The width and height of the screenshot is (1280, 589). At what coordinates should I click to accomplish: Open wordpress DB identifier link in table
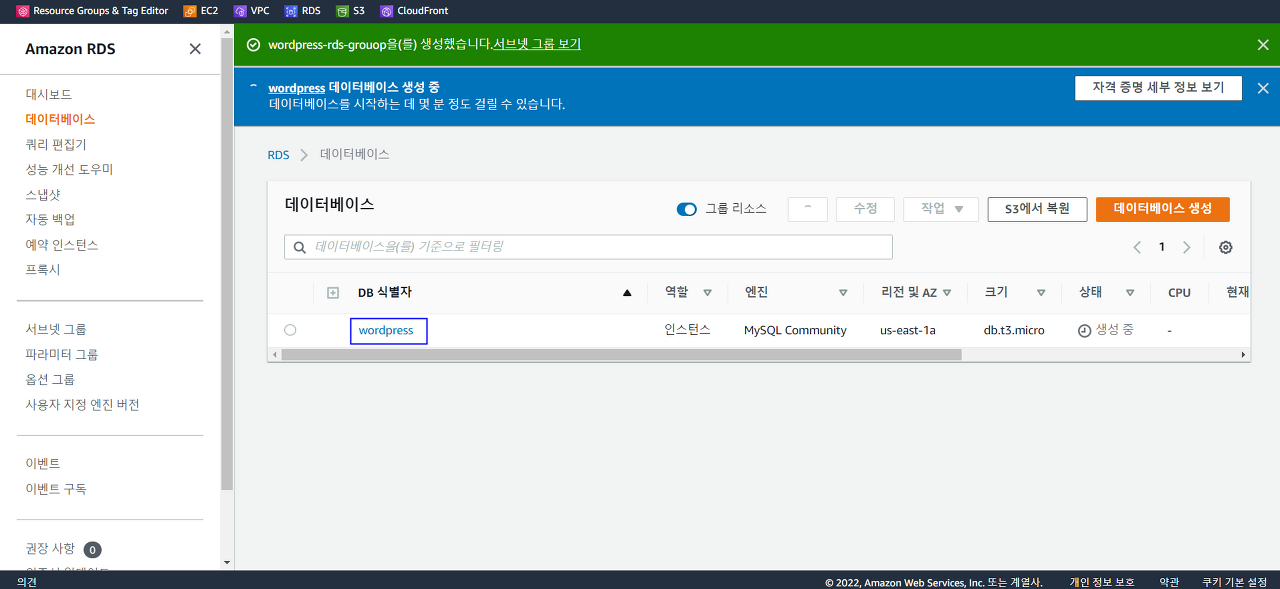(x=386, y=330)
